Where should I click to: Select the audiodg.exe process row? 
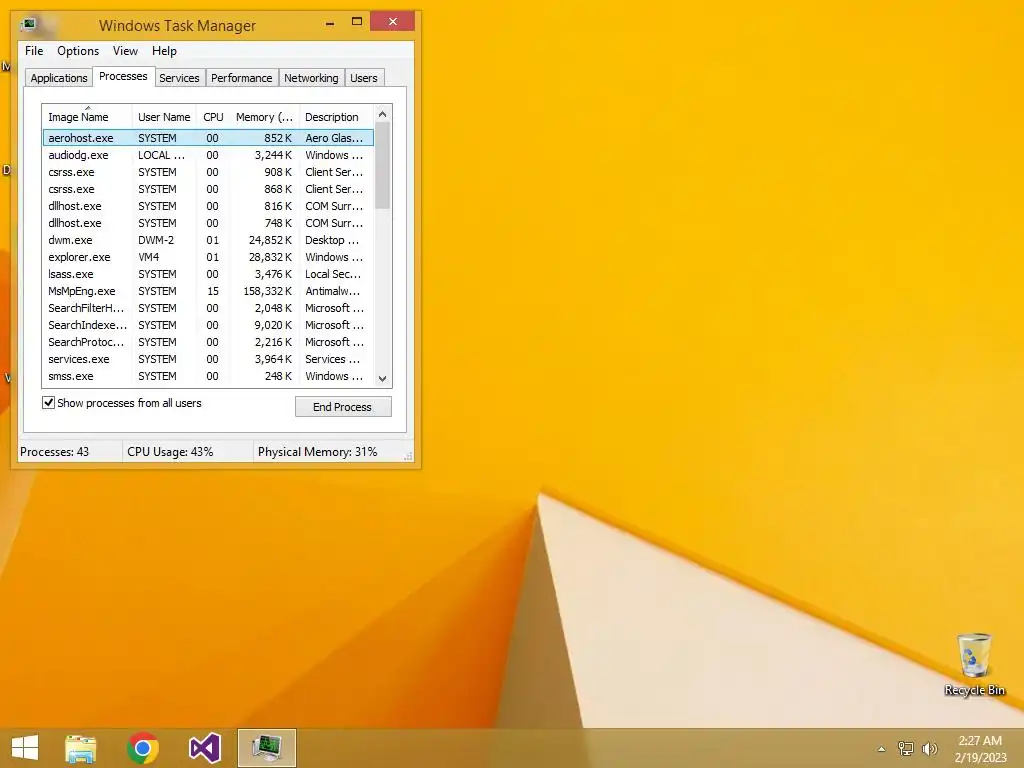208,155
